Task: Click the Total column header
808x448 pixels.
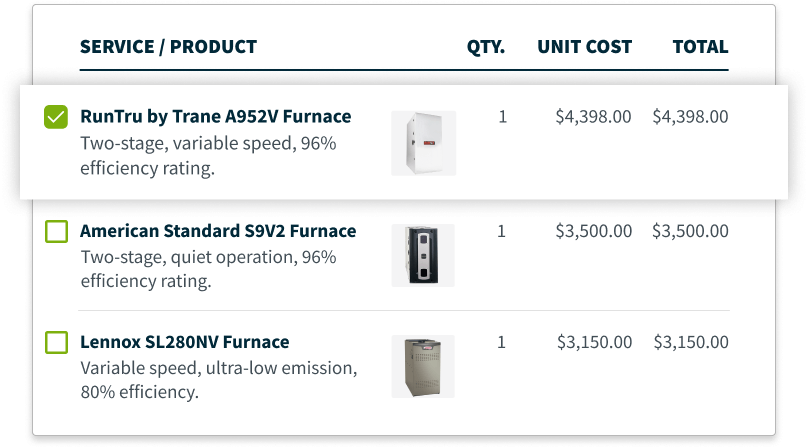Action: (x=700, y=47)
